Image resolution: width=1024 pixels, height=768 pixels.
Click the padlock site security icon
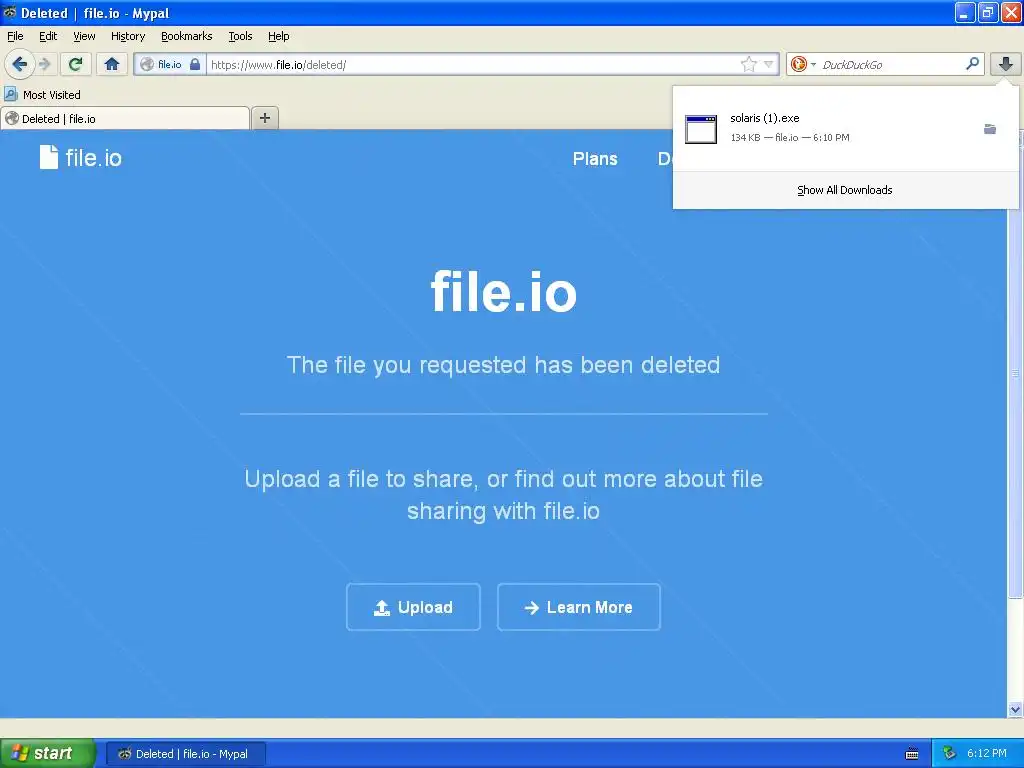[x=195, y=64]
